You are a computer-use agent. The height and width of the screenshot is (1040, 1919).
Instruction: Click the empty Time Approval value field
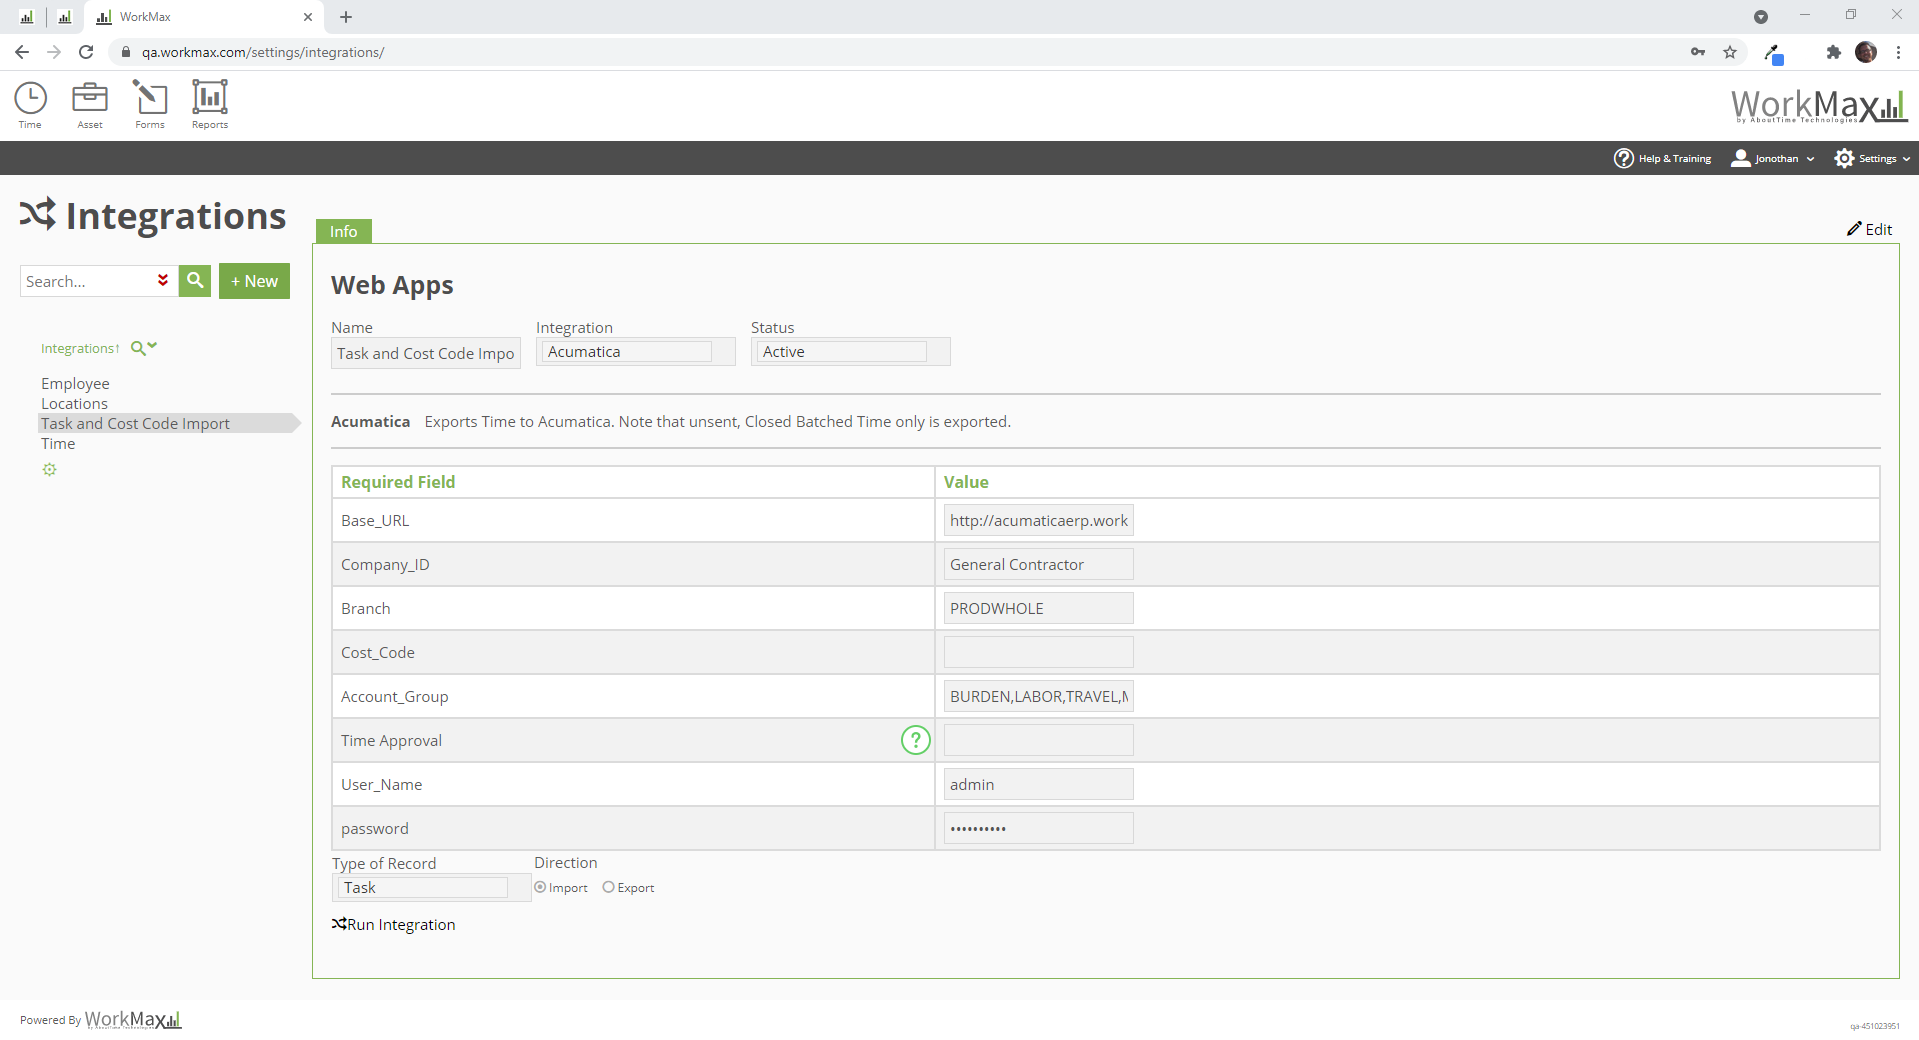[x=1039, y=740]
